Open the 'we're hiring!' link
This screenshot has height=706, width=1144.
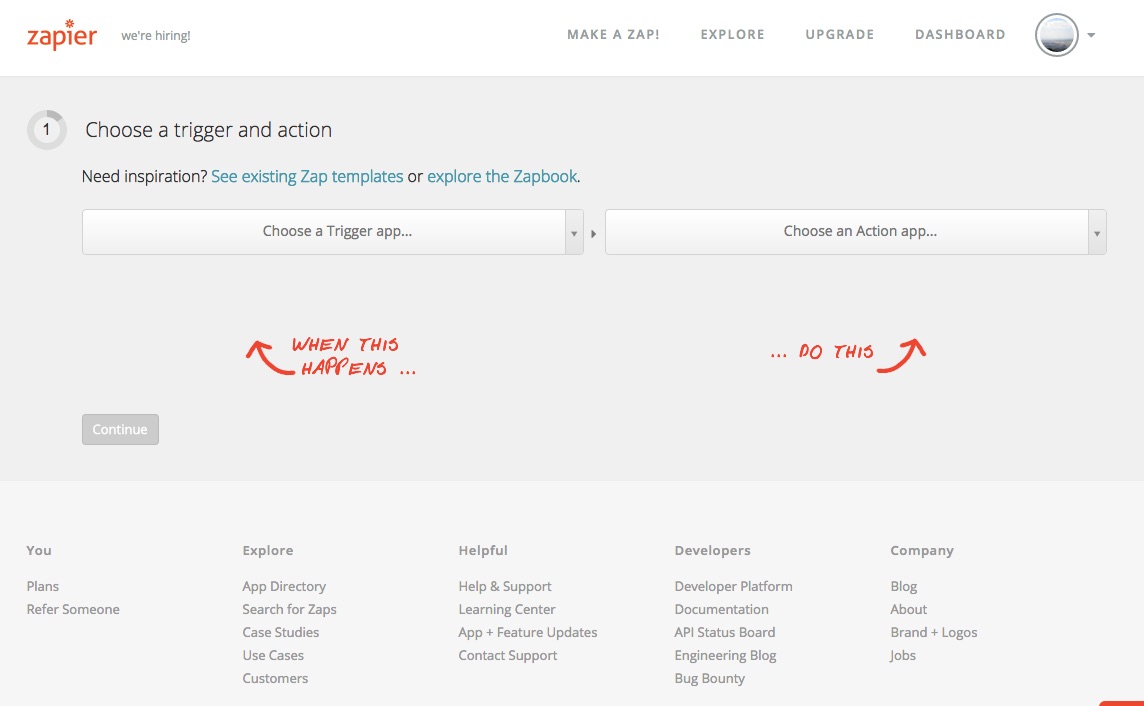pyautogui.click(x=155, y=36)
